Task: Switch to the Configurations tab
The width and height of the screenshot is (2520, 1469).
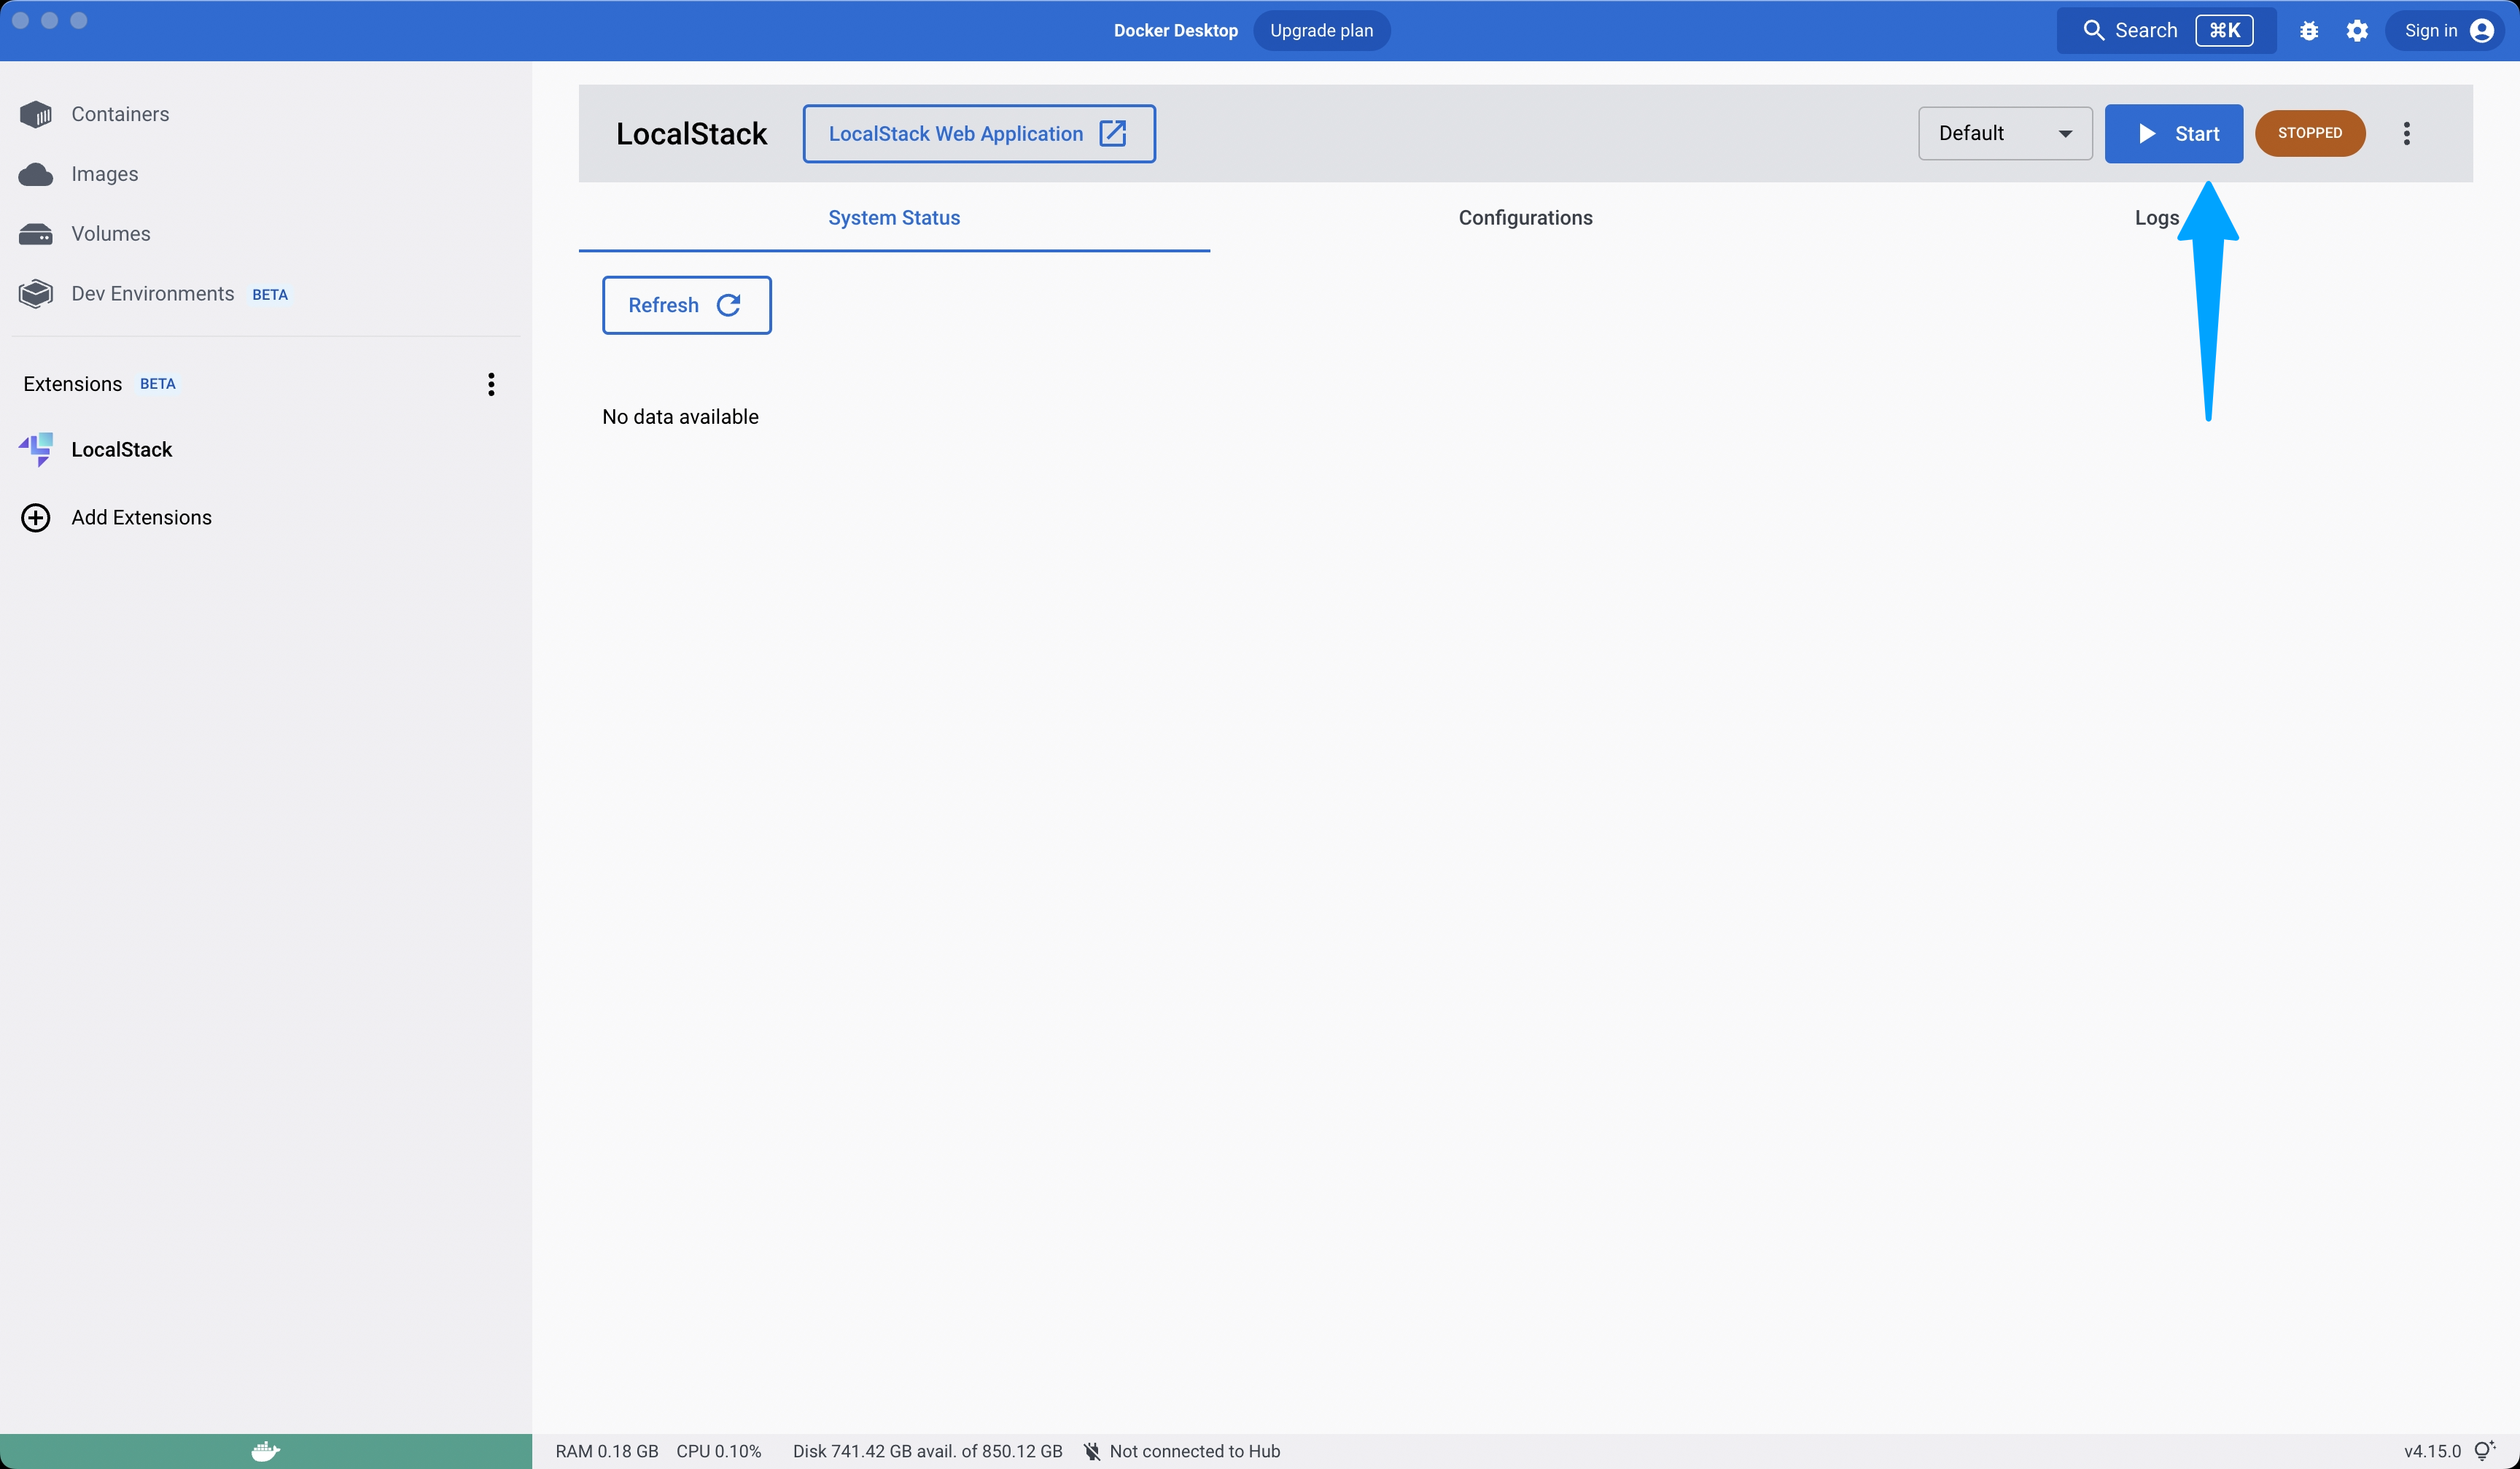Action: [x=1525, y=217]
